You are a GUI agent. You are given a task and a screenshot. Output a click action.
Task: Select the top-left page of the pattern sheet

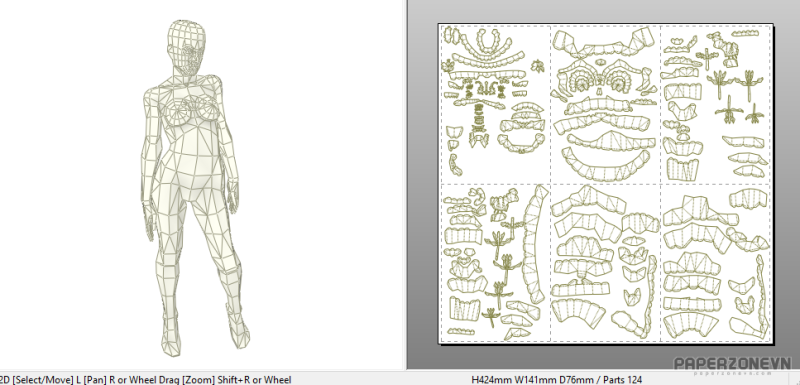[495, 104]
